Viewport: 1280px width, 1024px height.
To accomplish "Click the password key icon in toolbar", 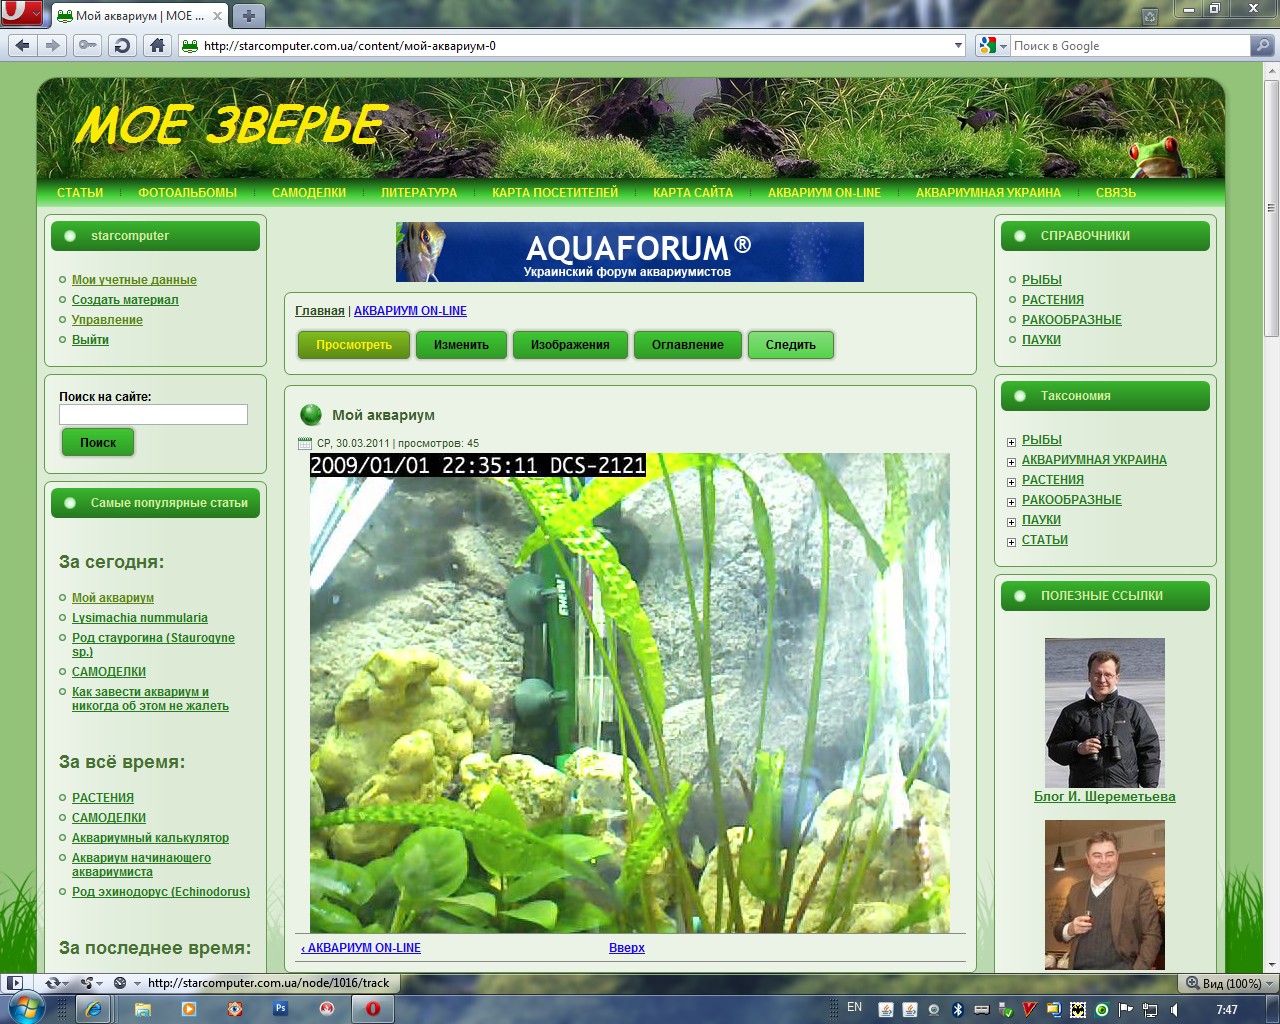I will [x=88, y=45].
